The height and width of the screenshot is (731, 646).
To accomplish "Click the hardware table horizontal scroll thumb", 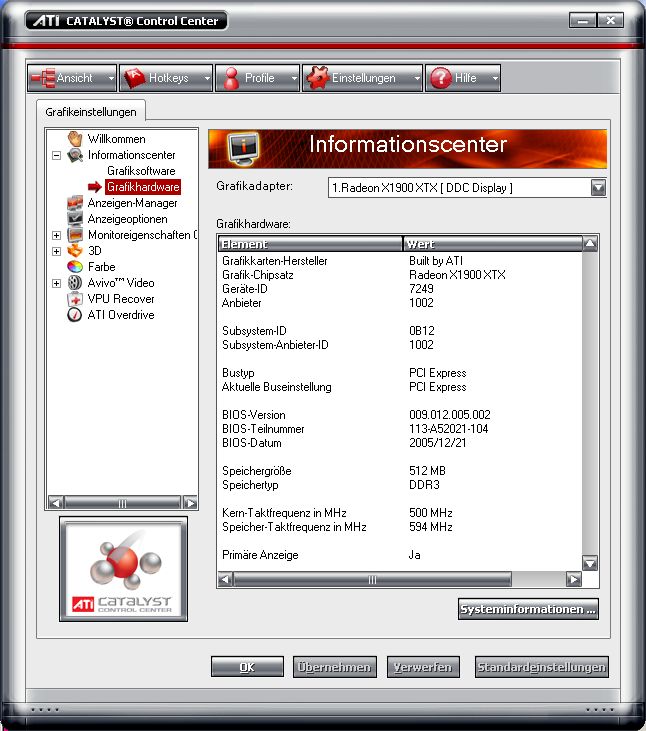I will [x=372, y=579].
